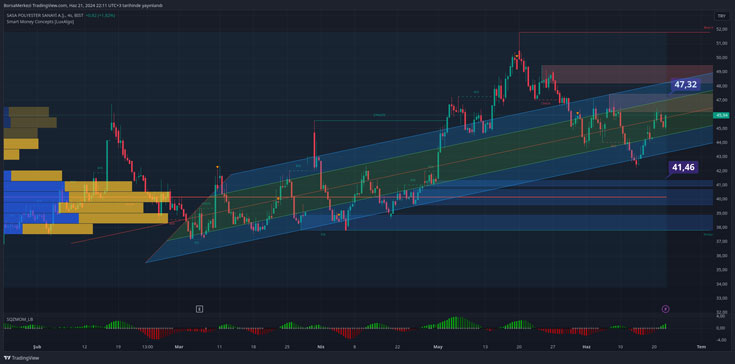
Task: Click the 41,46 price callout label
Action: (684, 167)
